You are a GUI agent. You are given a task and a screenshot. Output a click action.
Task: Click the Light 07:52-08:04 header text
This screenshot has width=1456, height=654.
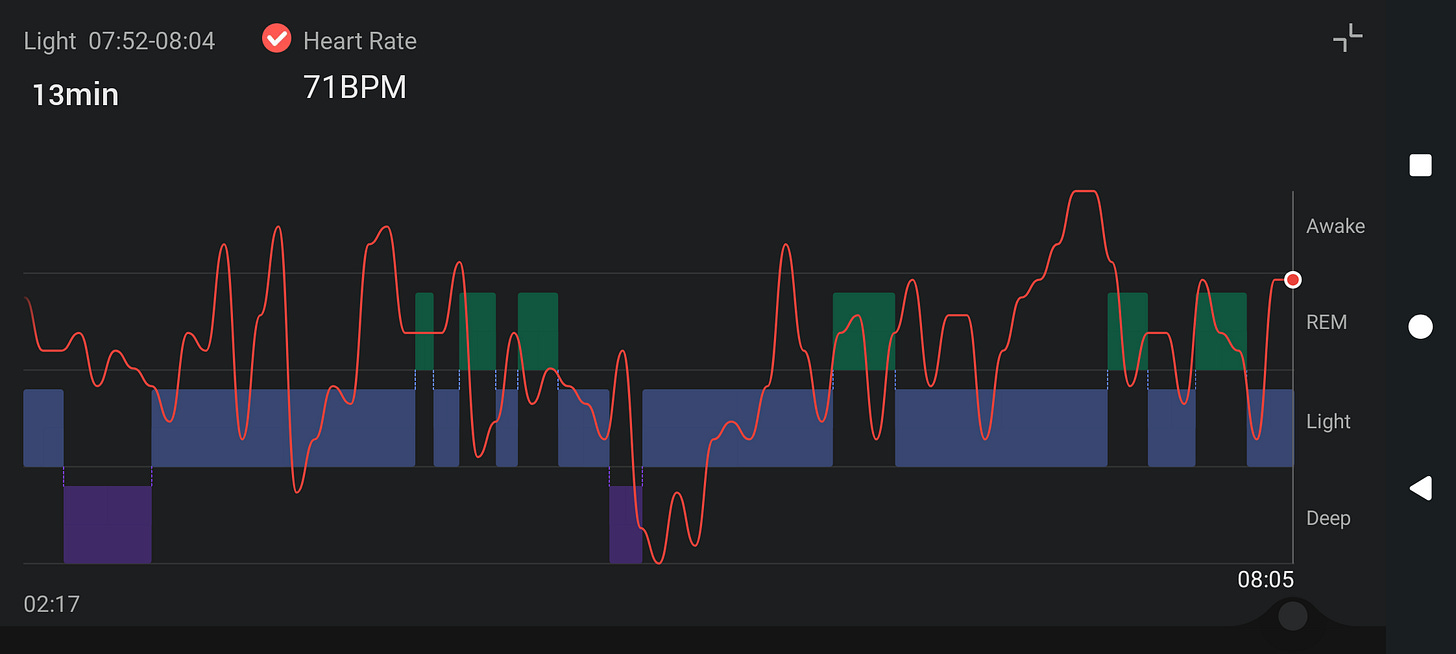point(119,41)
